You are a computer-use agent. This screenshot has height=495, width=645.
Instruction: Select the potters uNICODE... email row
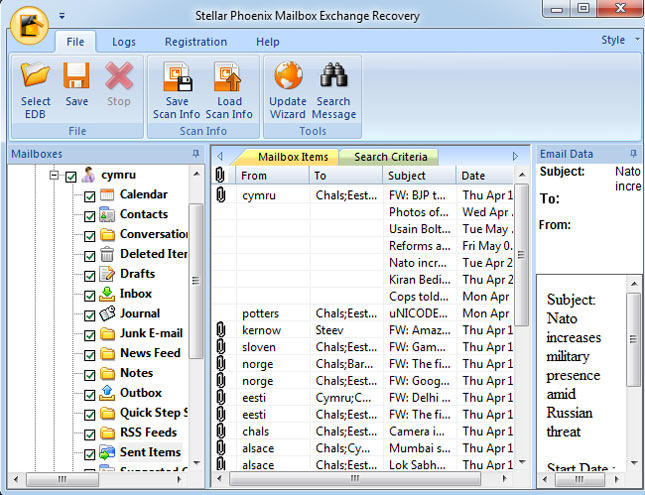click(363, 313)
